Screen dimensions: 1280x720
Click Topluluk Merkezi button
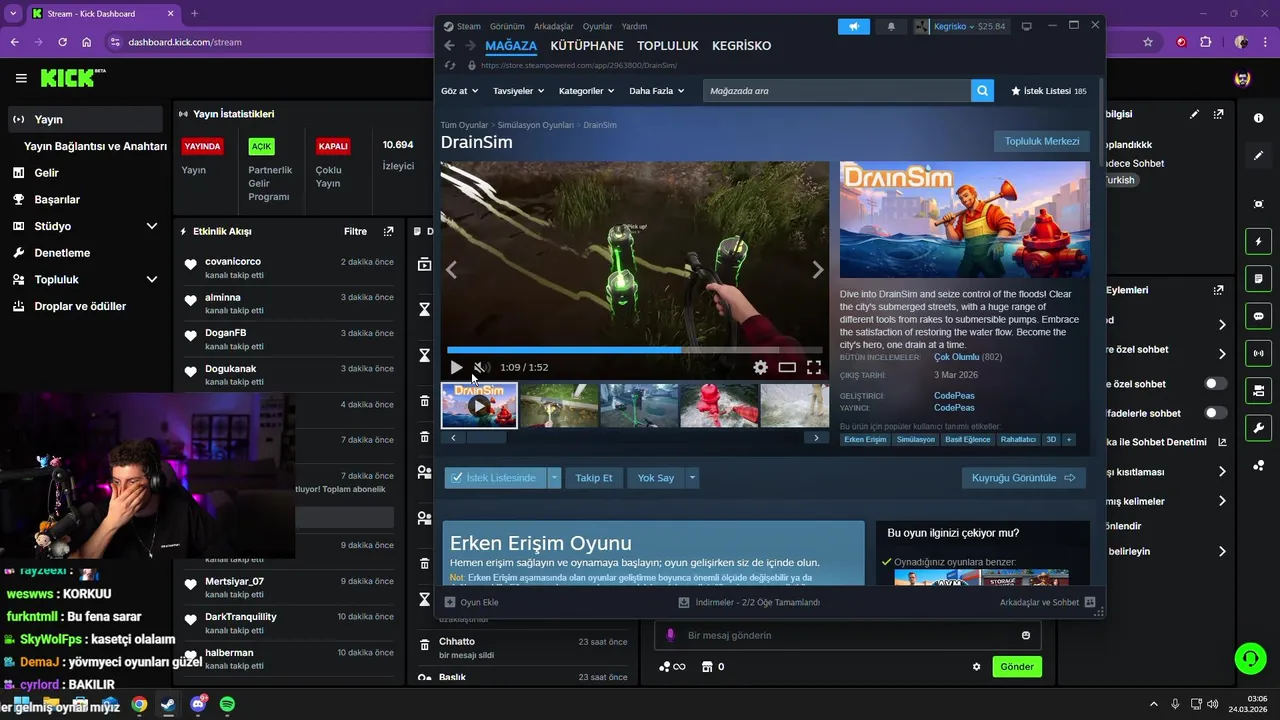pos(1042,142)
